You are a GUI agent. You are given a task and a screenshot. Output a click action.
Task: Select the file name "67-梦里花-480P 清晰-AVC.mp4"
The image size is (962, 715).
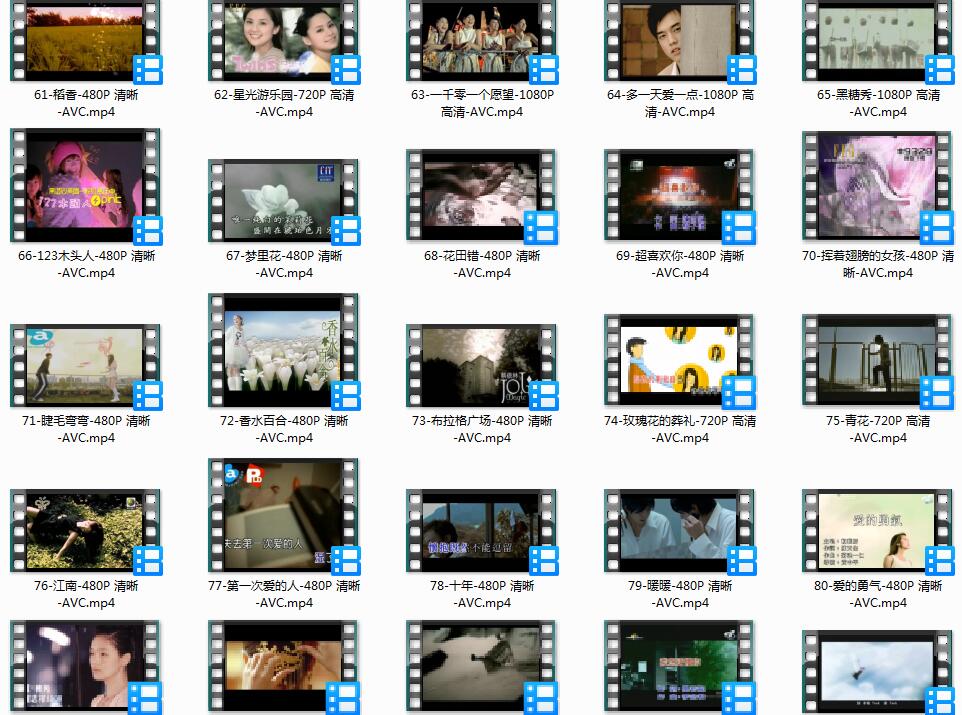(284, 264)
